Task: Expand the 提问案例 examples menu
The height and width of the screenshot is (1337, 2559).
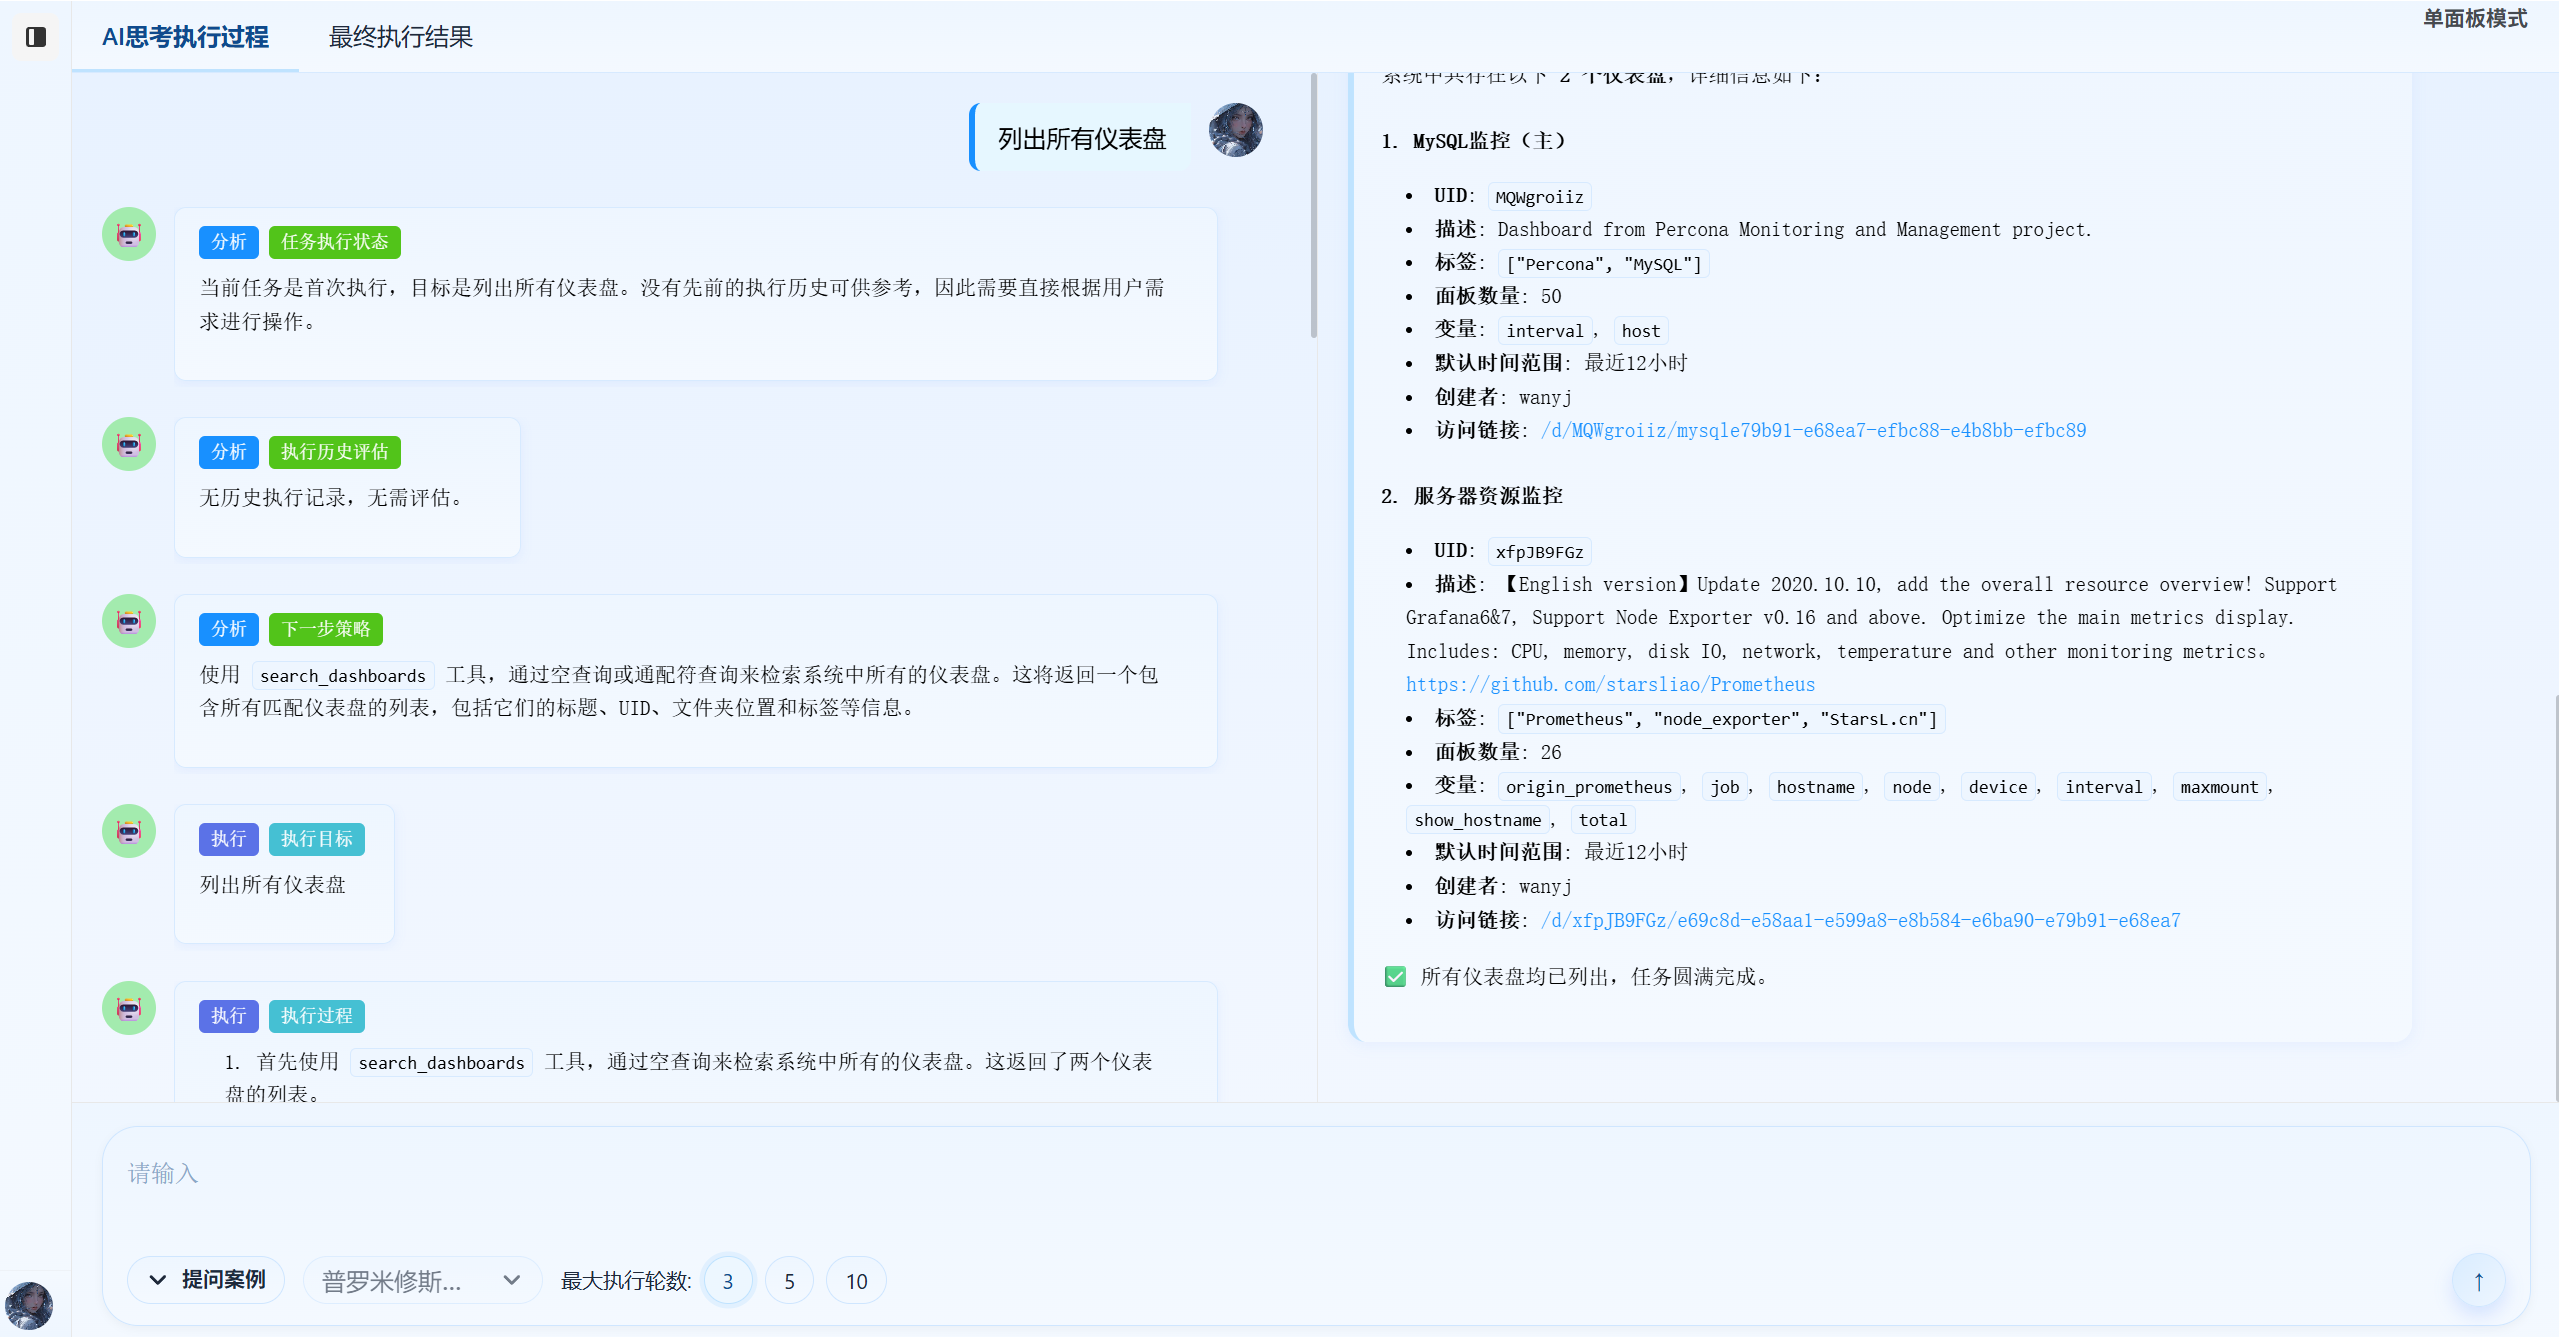Action: [x=207, y=1280]
